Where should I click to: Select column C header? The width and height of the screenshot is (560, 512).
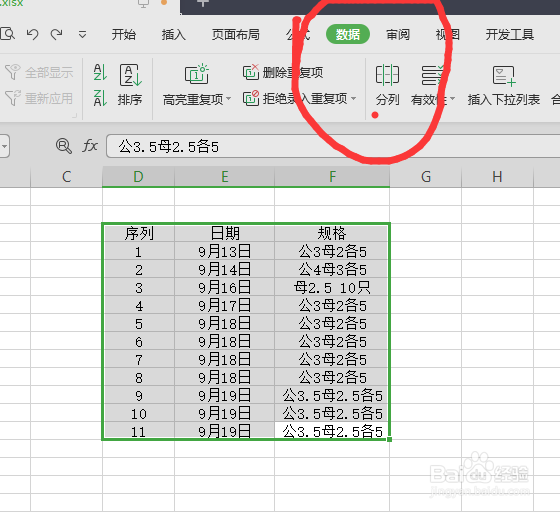click(66, 176)
